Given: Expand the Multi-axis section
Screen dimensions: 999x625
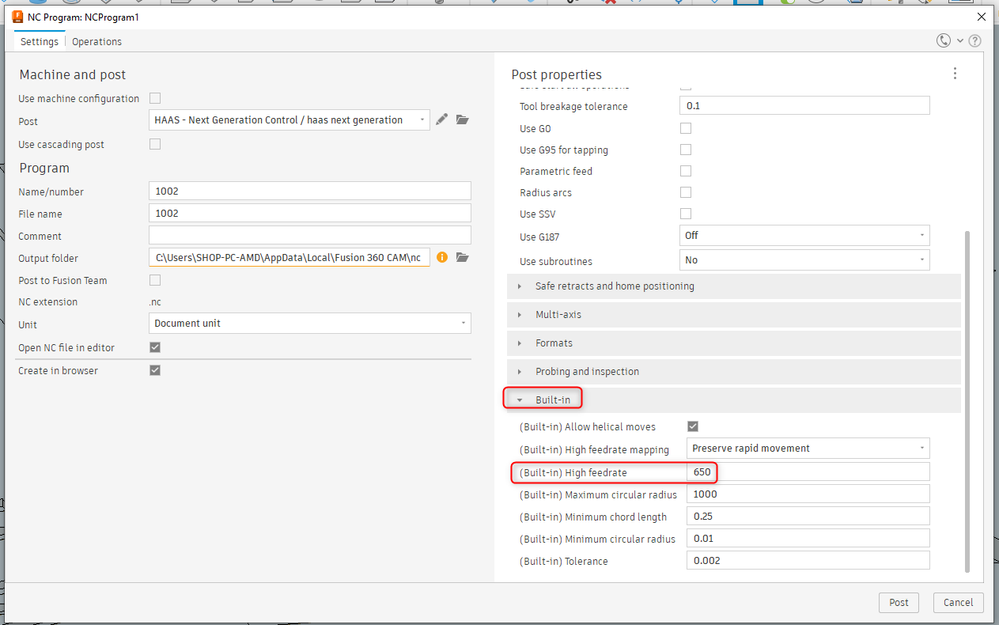Looking at the screenshot, I should pyautogui.click(x=734, y=315).
